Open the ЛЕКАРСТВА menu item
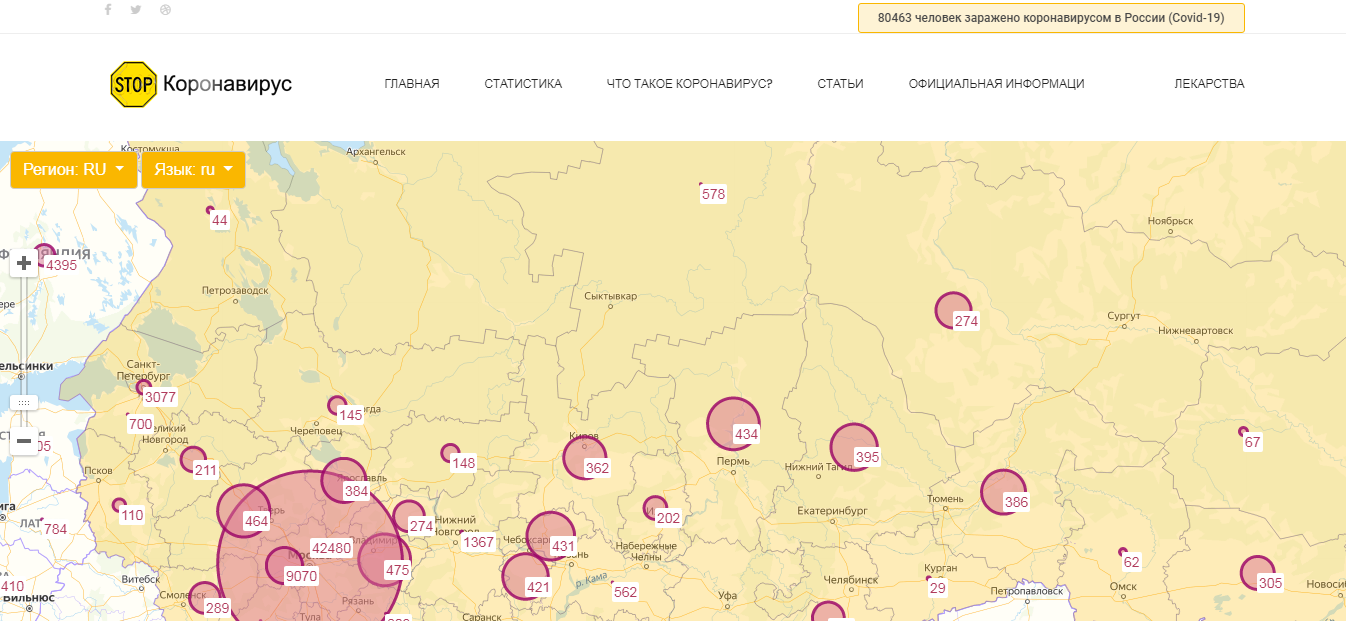 click(1209, 84)
